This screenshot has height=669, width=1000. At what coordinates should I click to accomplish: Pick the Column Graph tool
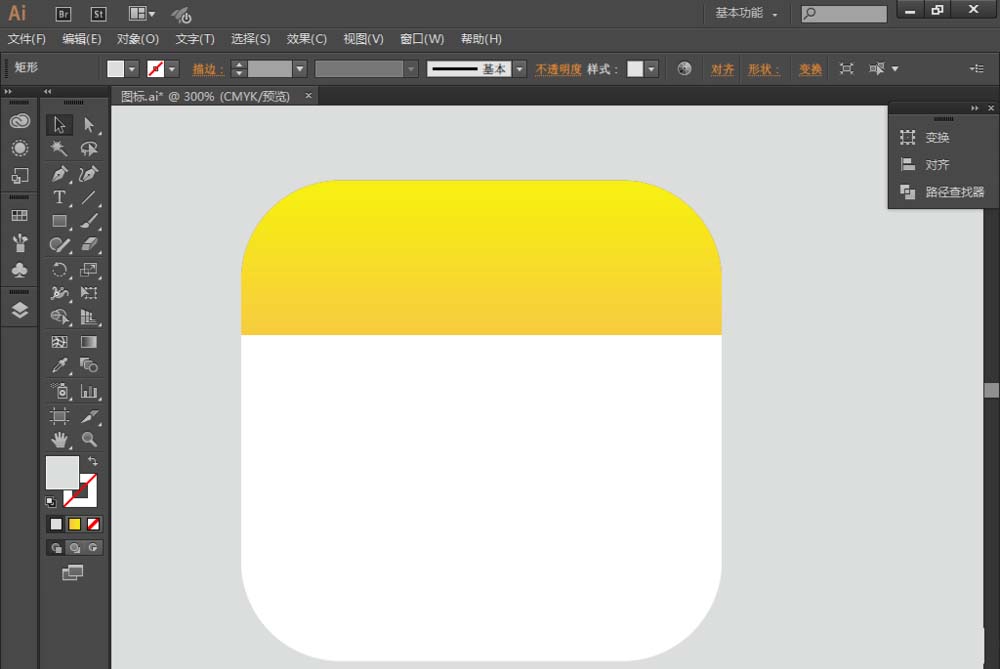89,391
